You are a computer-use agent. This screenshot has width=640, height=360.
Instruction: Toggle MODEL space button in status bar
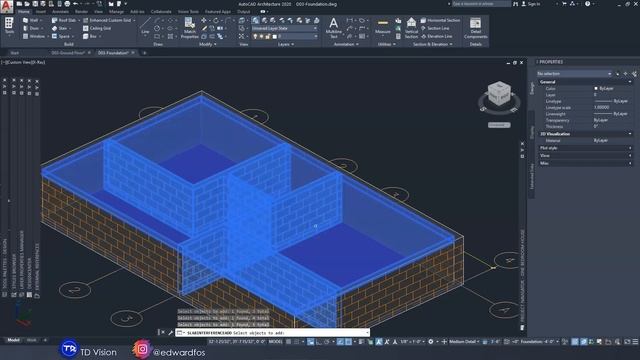[x=276, y=342]
